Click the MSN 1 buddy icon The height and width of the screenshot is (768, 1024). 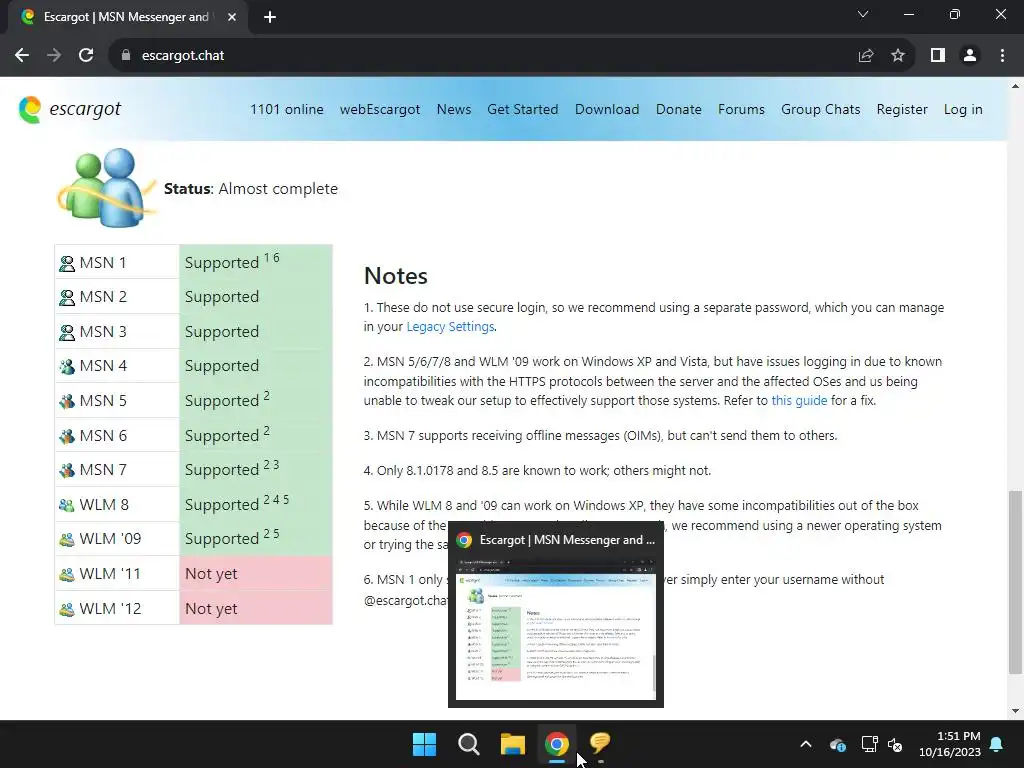click(67, 263)
